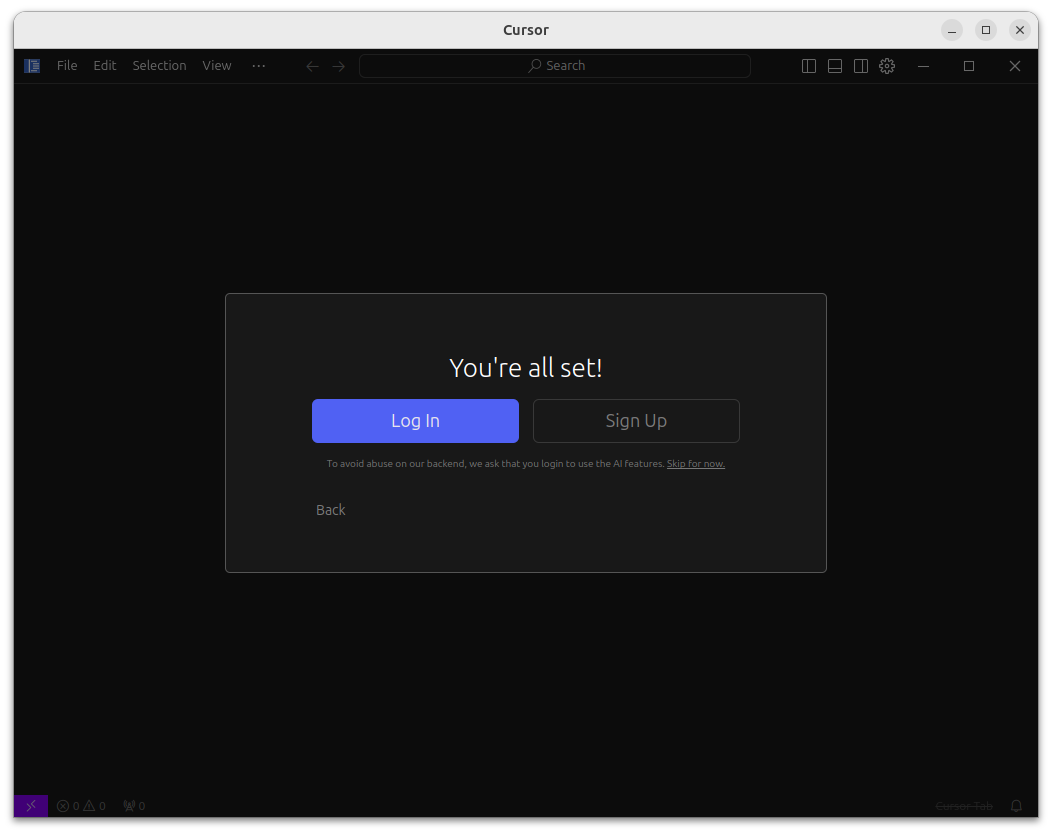1052x834 pixels.
Task: Open the File menu
Action: coord(67,66)
